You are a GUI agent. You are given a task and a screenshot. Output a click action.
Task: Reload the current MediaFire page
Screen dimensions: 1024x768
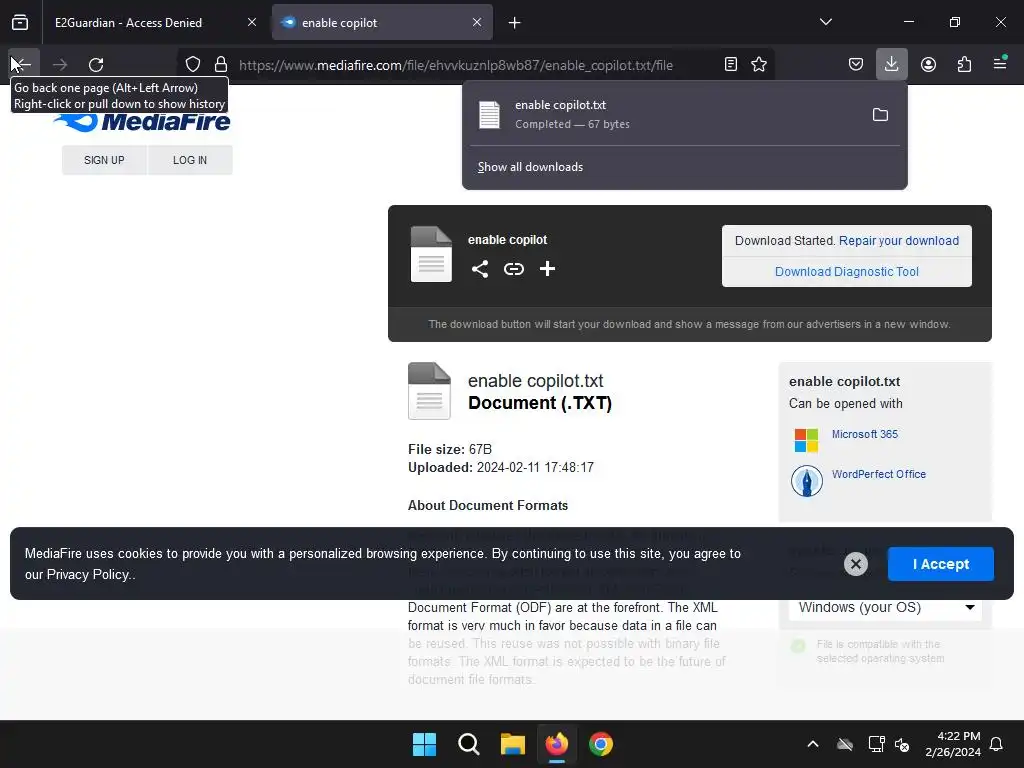(96, 64)
